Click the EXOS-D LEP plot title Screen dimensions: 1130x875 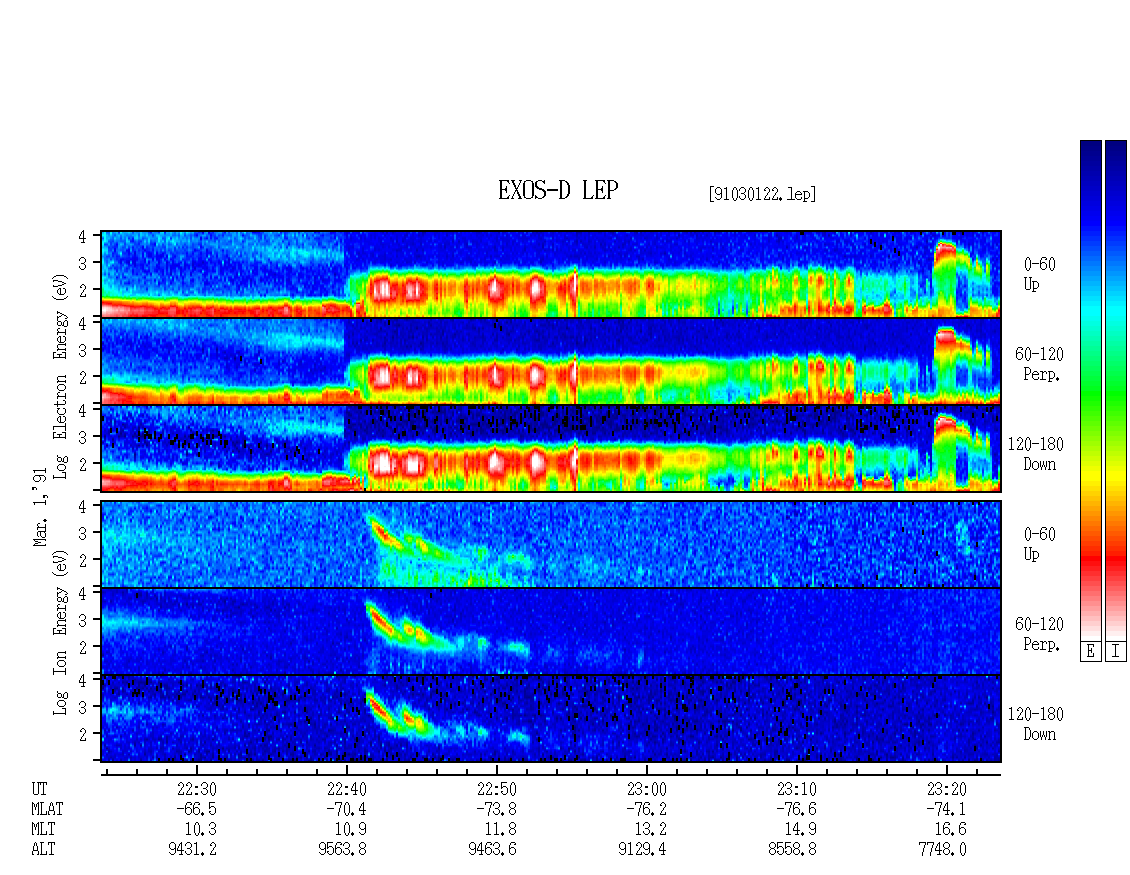click(x=558, y=190)
